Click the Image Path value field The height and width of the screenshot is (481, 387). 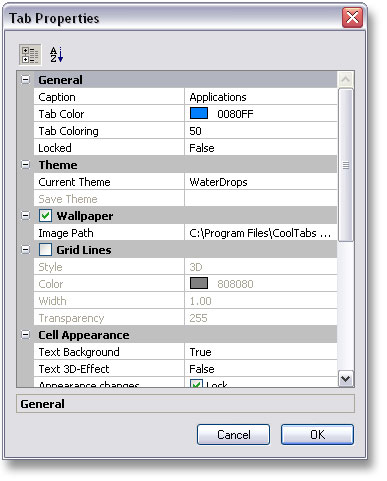tap(261, 233)
